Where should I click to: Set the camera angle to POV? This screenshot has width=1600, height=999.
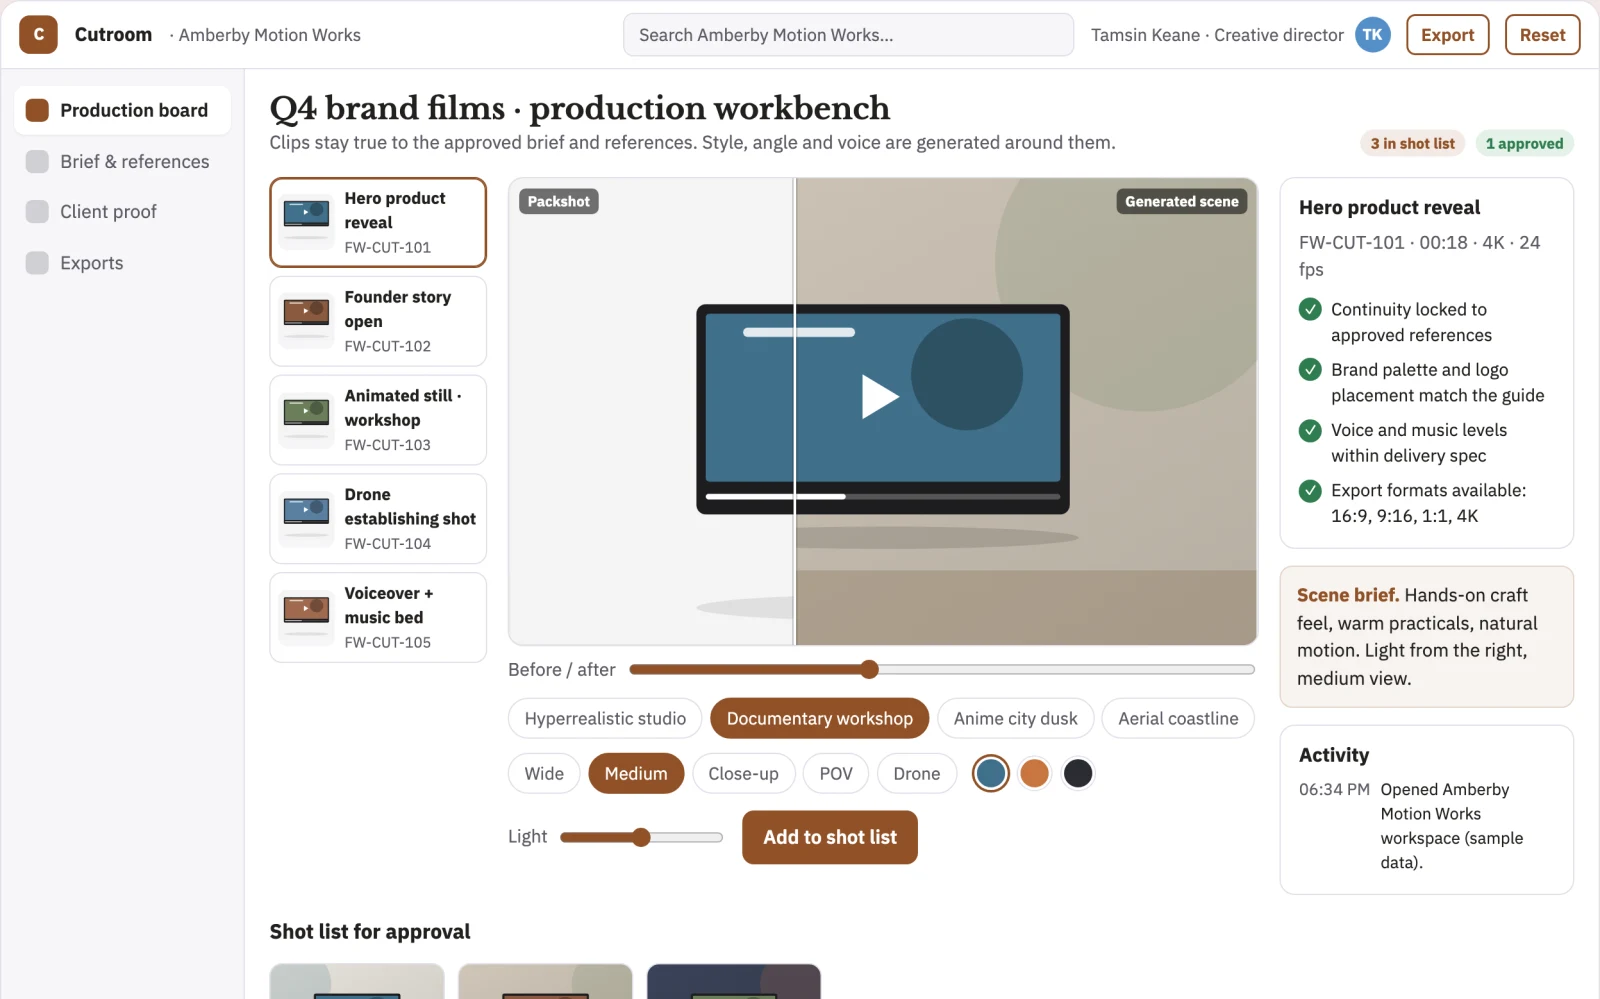click(836, 773)
